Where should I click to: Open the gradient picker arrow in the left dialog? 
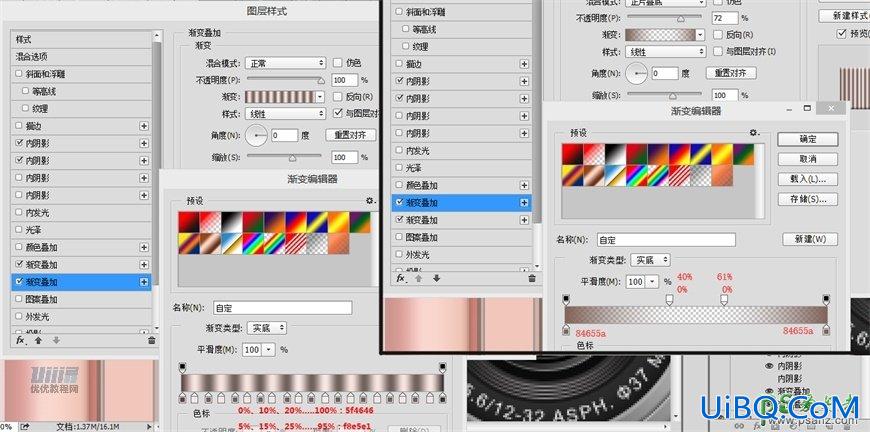[x=320, y=97]
